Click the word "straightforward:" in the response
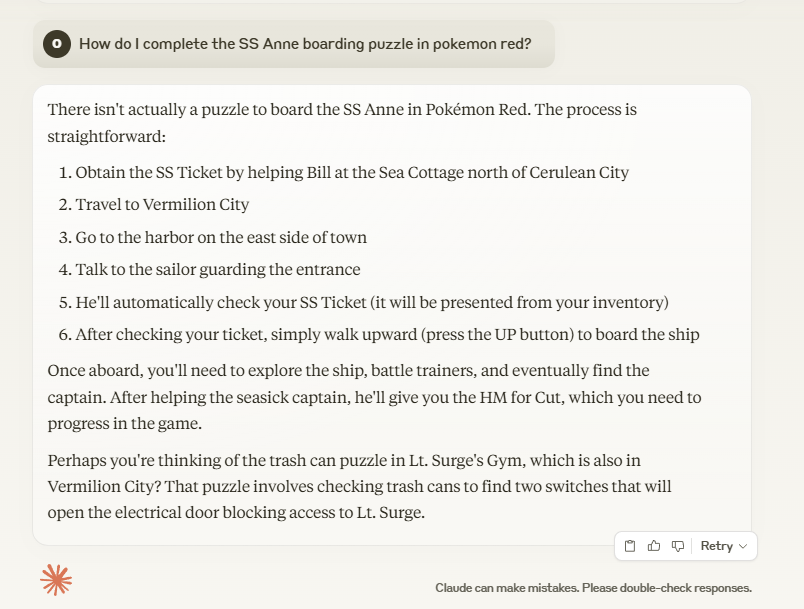Viewport: 804px width, 609px height. (107, 137)
